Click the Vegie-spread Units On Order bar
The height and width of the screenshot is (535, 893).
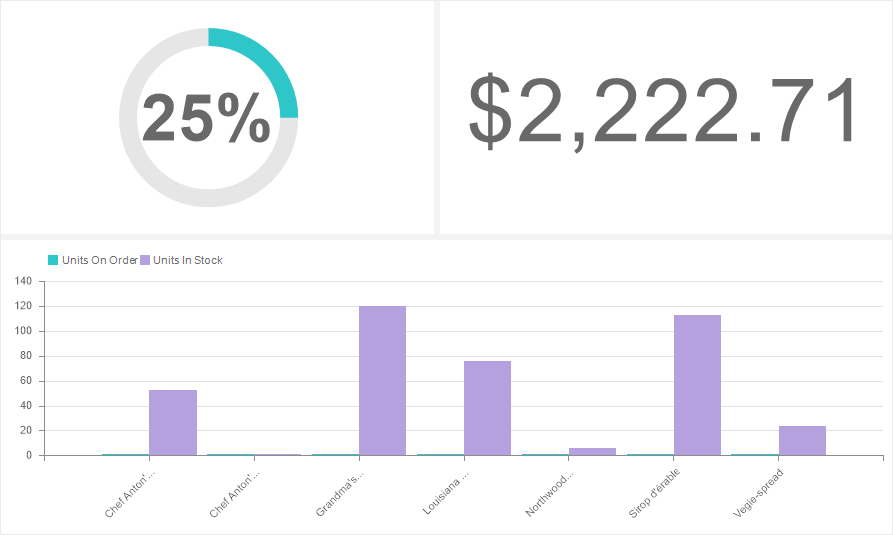pos(754,454)
